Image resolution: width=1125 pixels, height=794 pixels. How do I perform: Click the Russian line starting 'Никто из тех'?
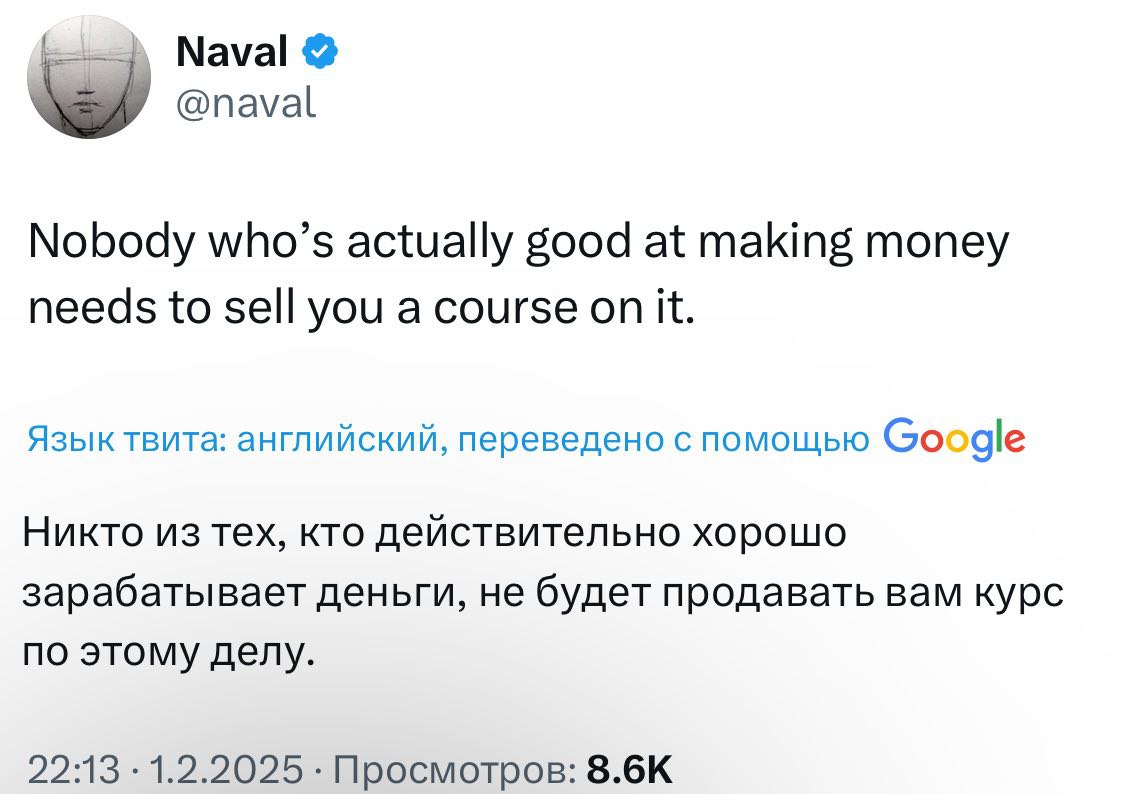click(435, 533)
